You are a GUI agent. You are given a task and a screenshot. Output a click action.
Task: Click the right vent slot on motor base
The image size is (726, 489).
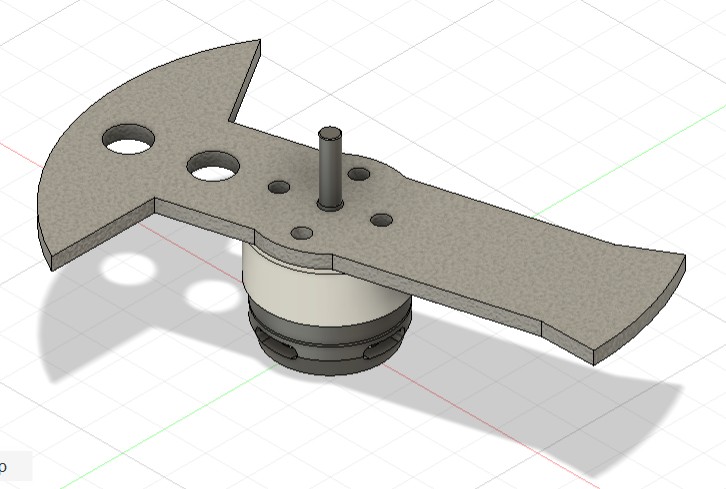click(x=378, y=349)
